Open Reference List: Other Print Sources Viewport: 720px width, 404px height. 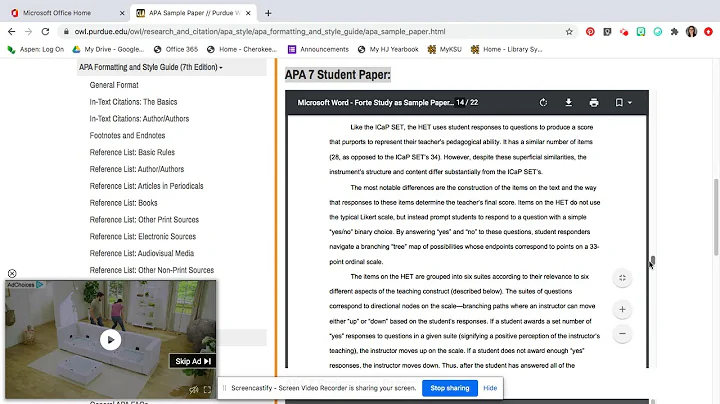click(144, 219)
